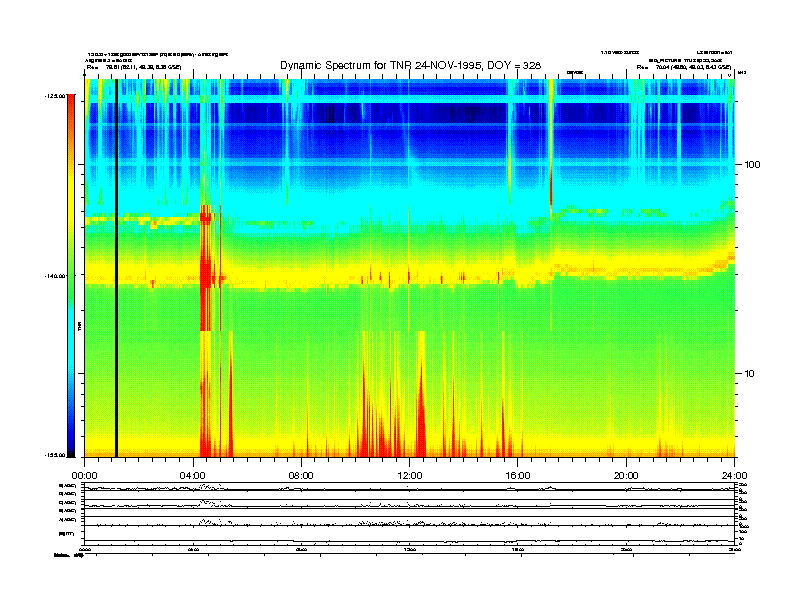Click the '-140.00' color scale label
Viewport: 792px width, 612px height.
55,276
